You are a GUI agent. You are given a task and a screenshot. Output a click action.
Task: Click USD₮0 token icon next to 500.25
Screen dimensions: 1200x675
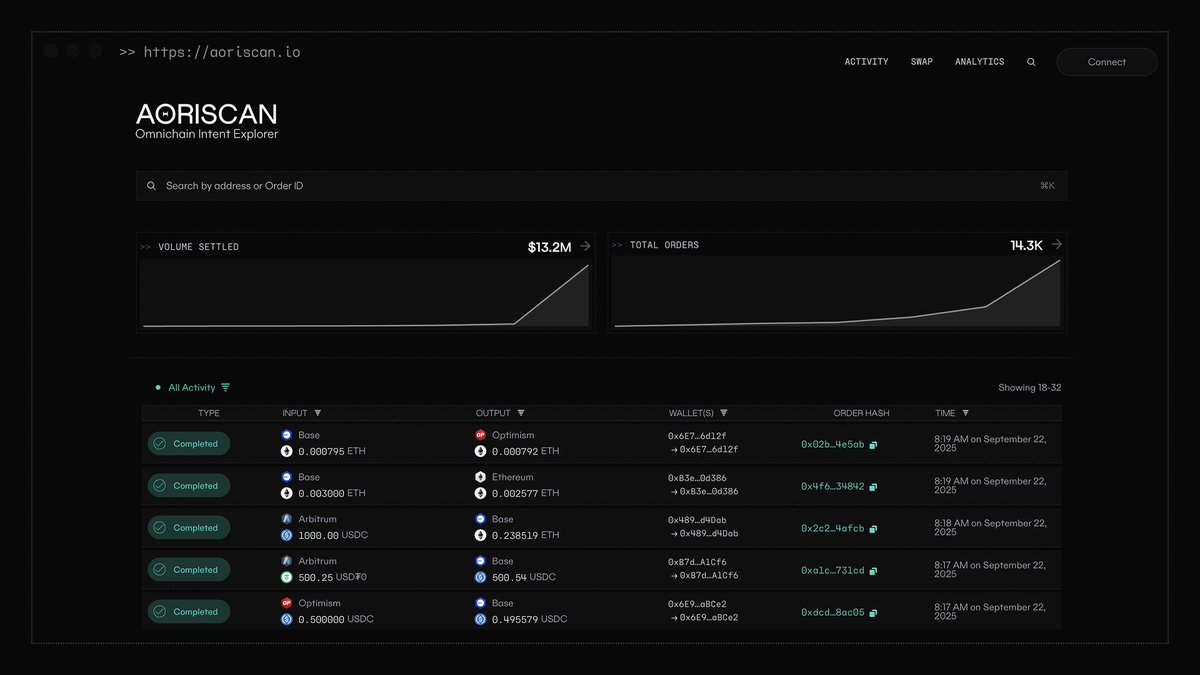click(x=287, y=577)
